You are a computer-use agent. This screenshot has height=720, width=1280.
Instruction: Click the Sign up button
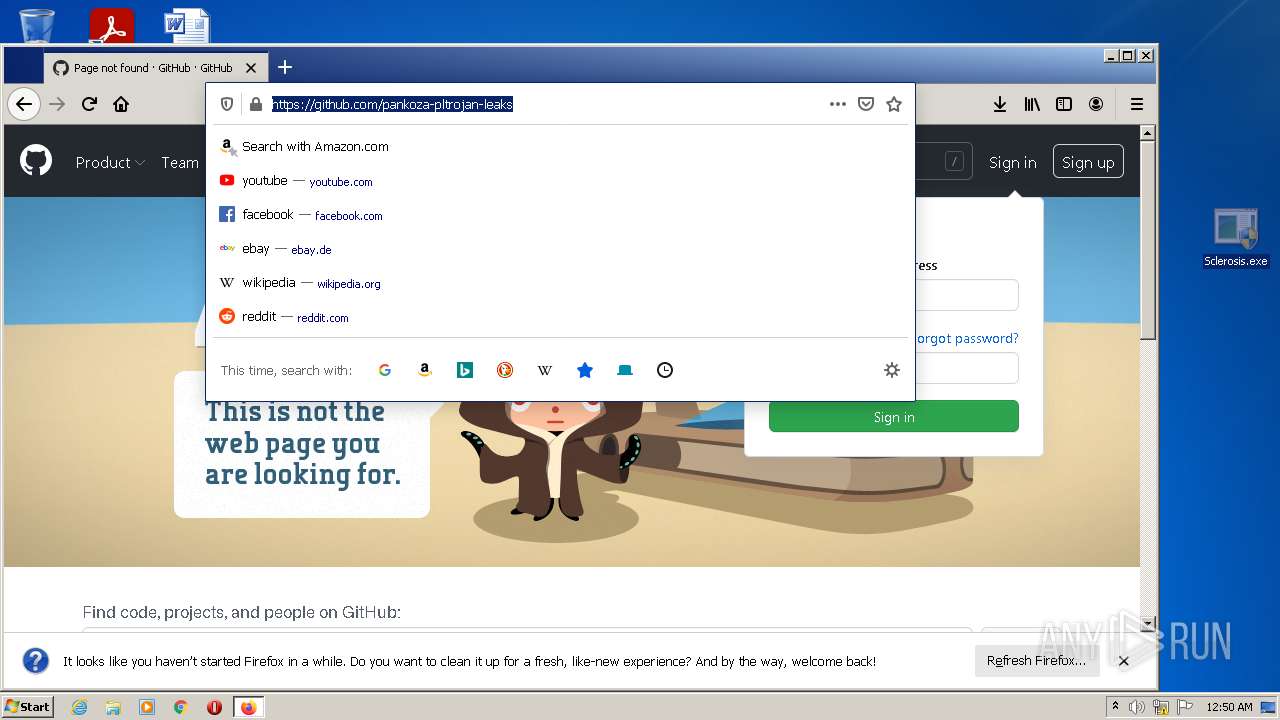(1088, 162)
